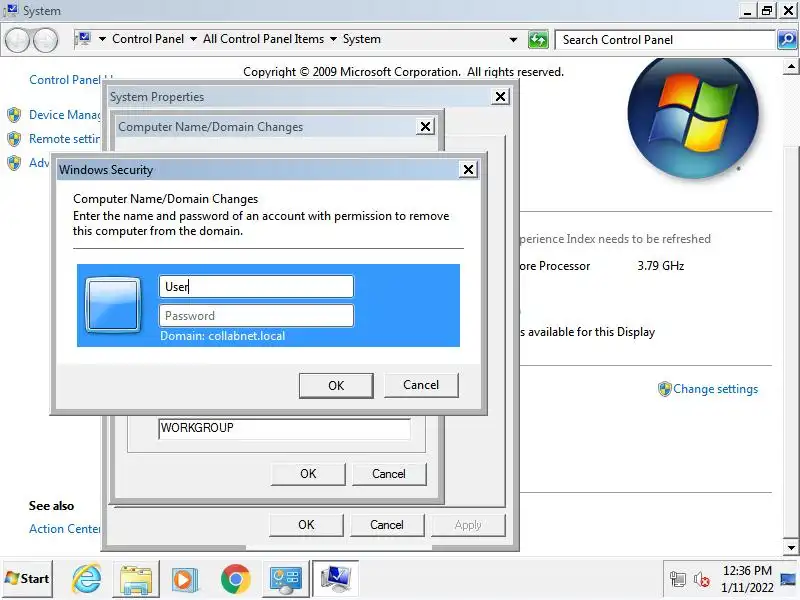Click OK in System Properties dialog

coord(306,525)
